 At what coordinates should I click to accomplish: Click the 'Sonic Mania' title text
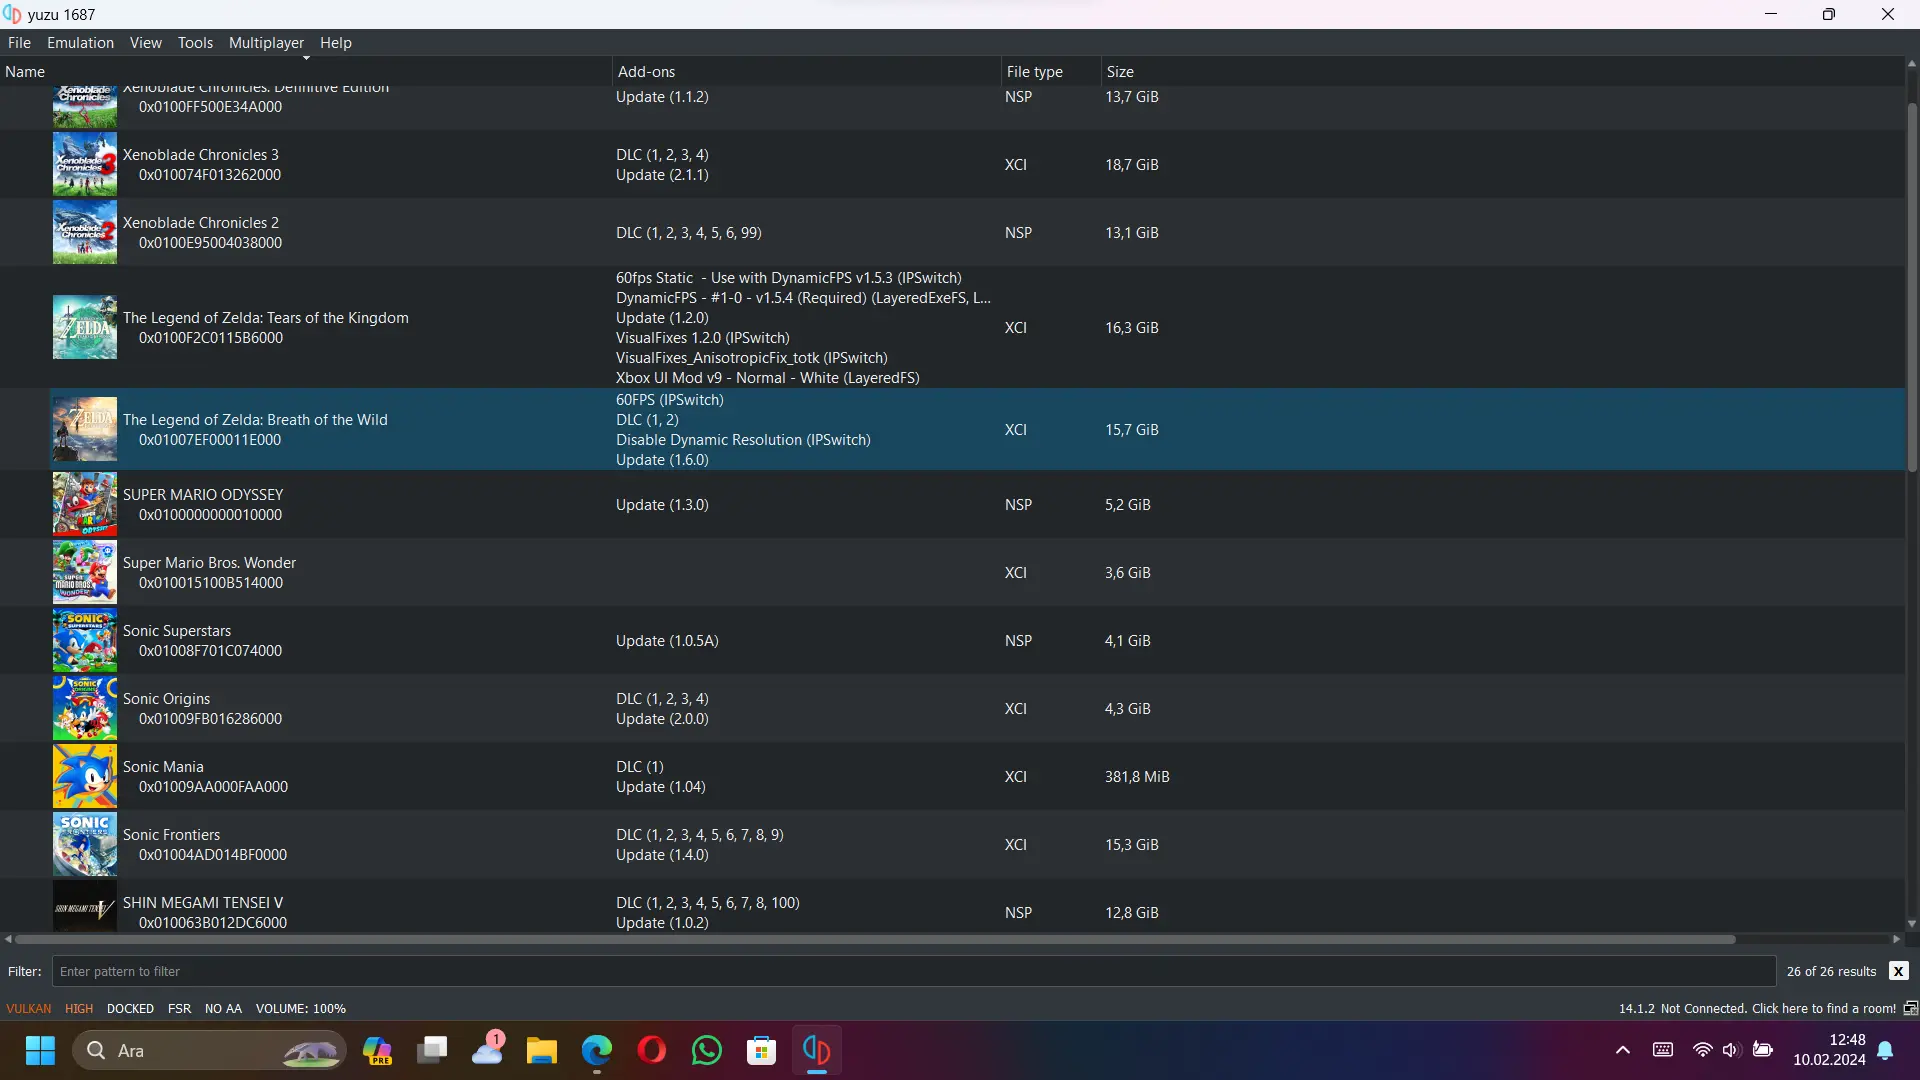tap(163, 767)
